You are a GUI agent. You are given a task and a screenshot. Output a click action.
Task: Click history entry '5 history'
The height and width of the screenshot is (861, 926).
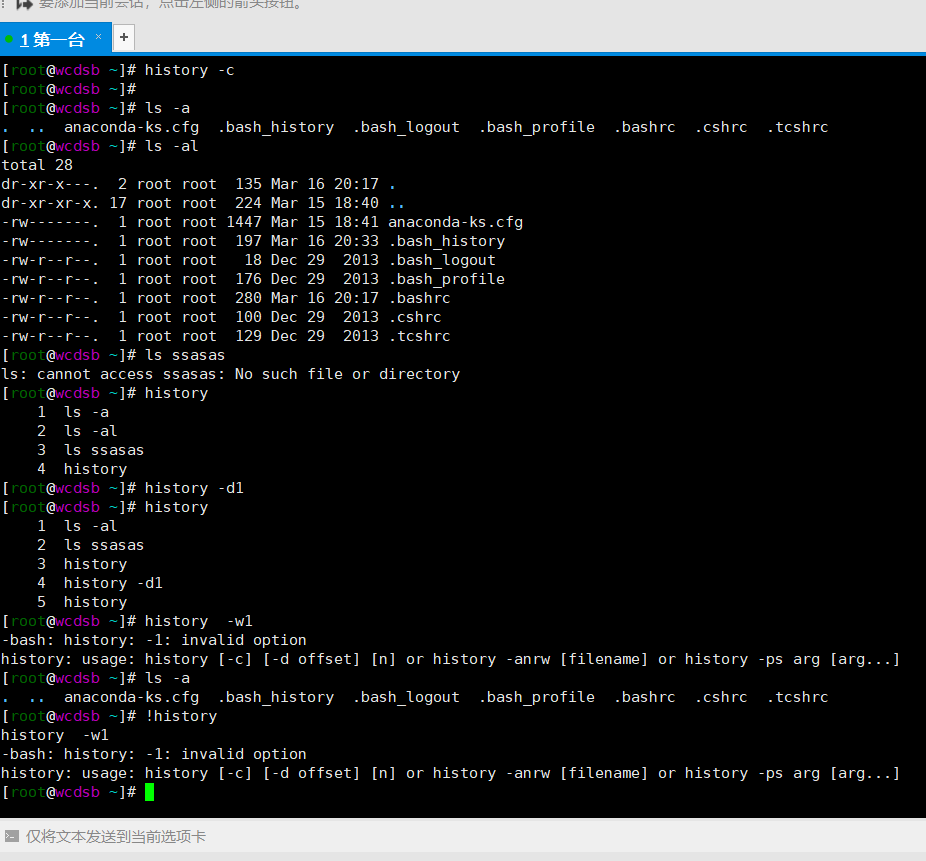click(x=81, y=602)
